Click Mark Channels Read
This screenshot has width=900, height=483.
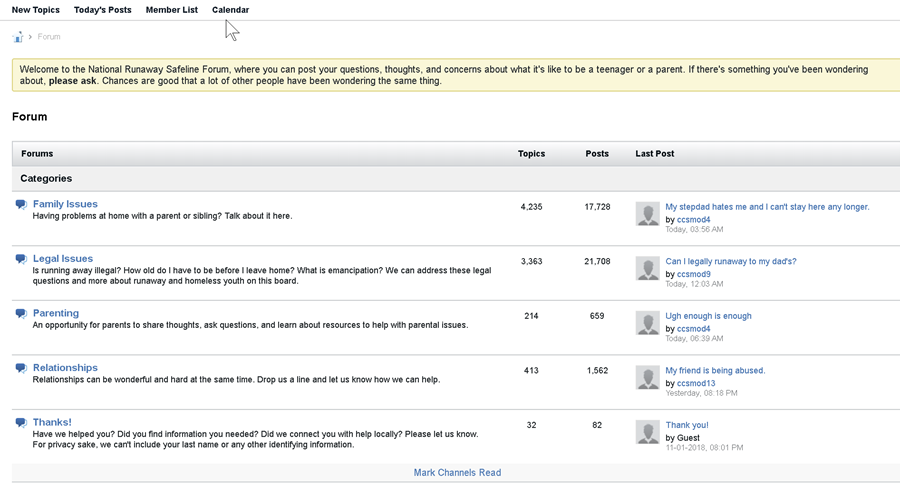pos(457,473)
